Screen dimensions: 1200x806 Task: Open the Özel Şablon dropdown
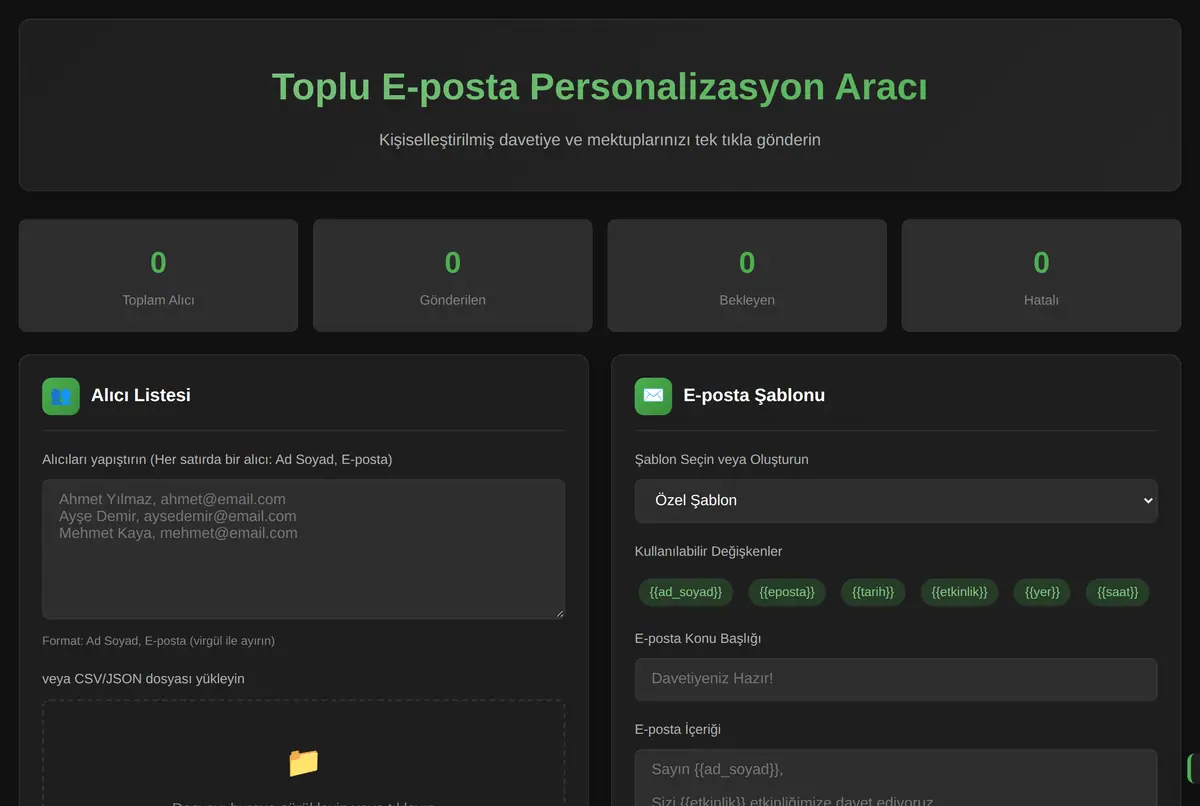coord(896,500)
